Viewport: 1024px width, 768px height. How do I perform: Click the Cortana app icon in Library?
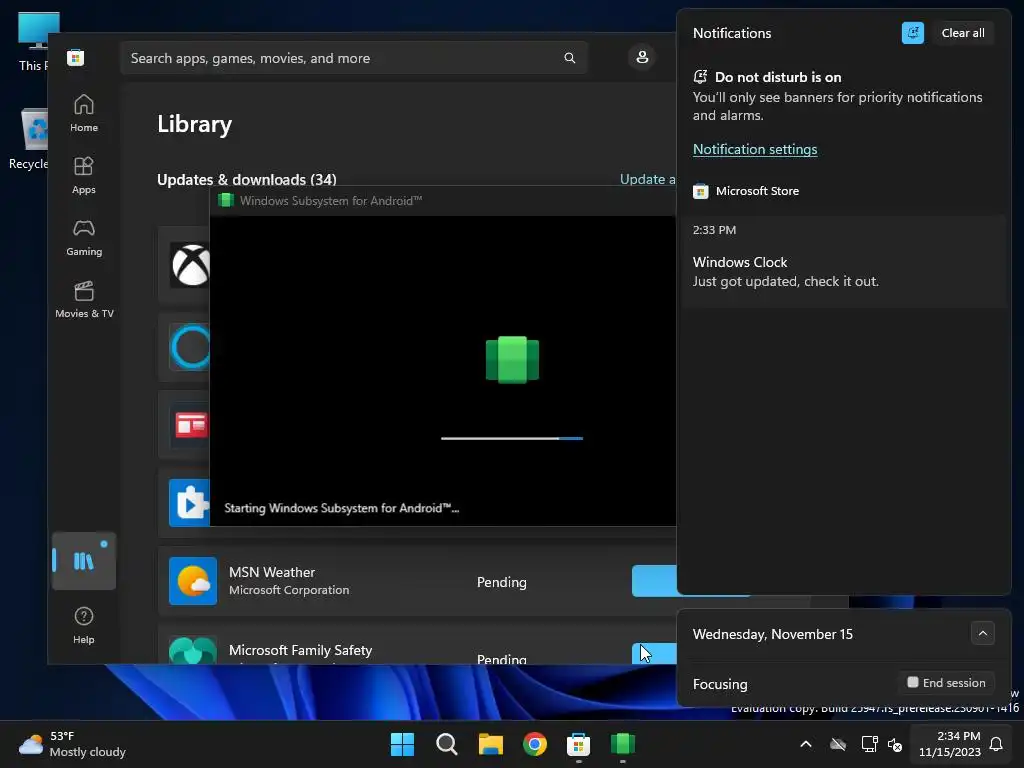click(190, 347)
